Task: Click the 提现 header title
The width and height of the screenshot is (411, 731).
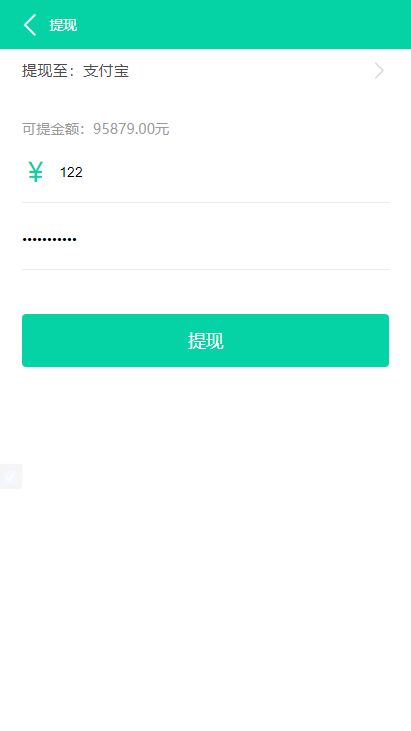Action: coord(63,25)
